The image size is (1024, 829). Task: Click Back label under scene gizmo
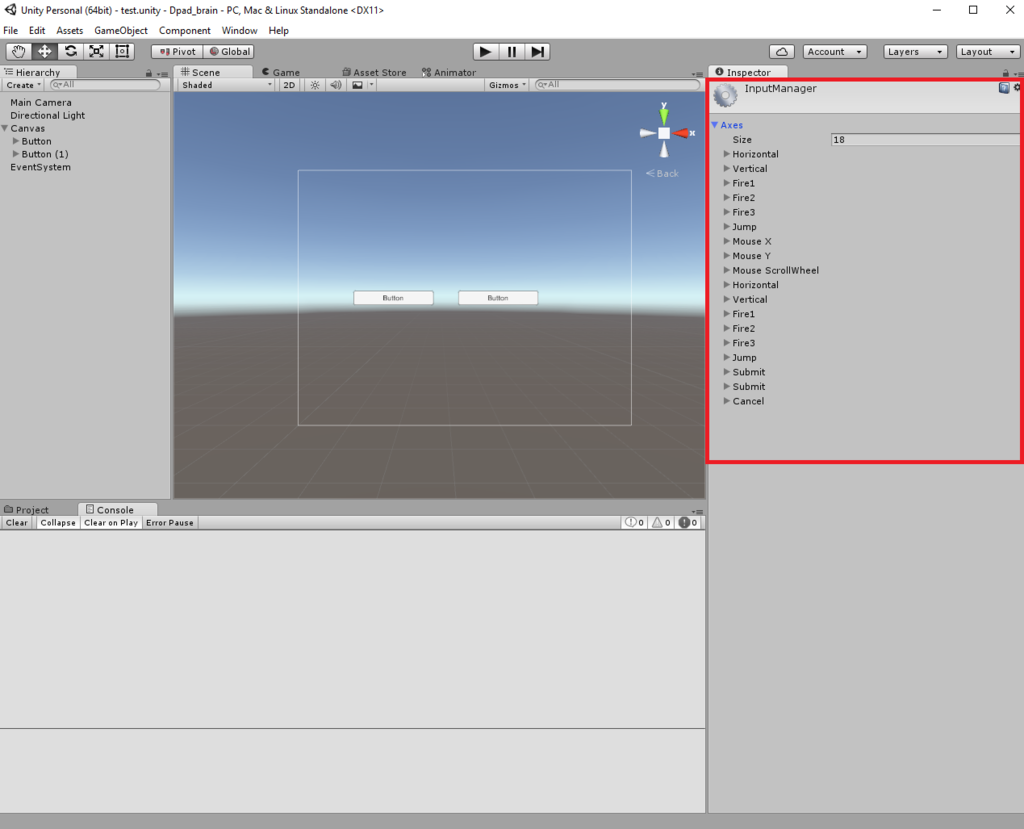coord(662,173)
